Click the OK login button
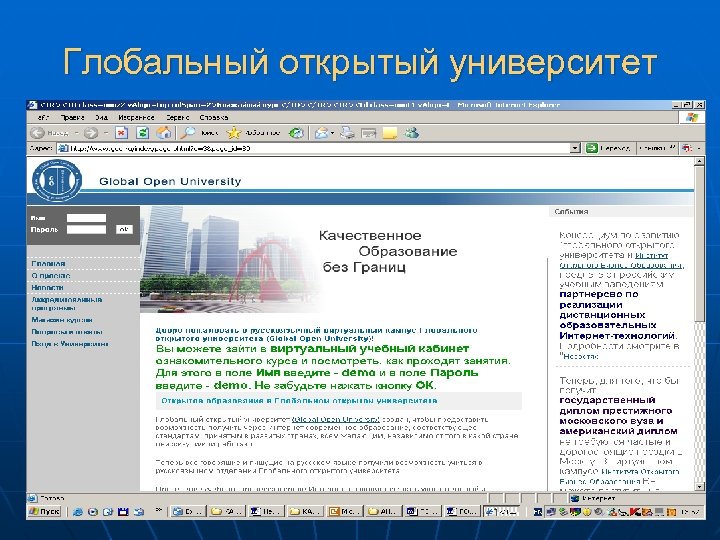The width and height of the screenshot is (720, 540). pos(124,229)
